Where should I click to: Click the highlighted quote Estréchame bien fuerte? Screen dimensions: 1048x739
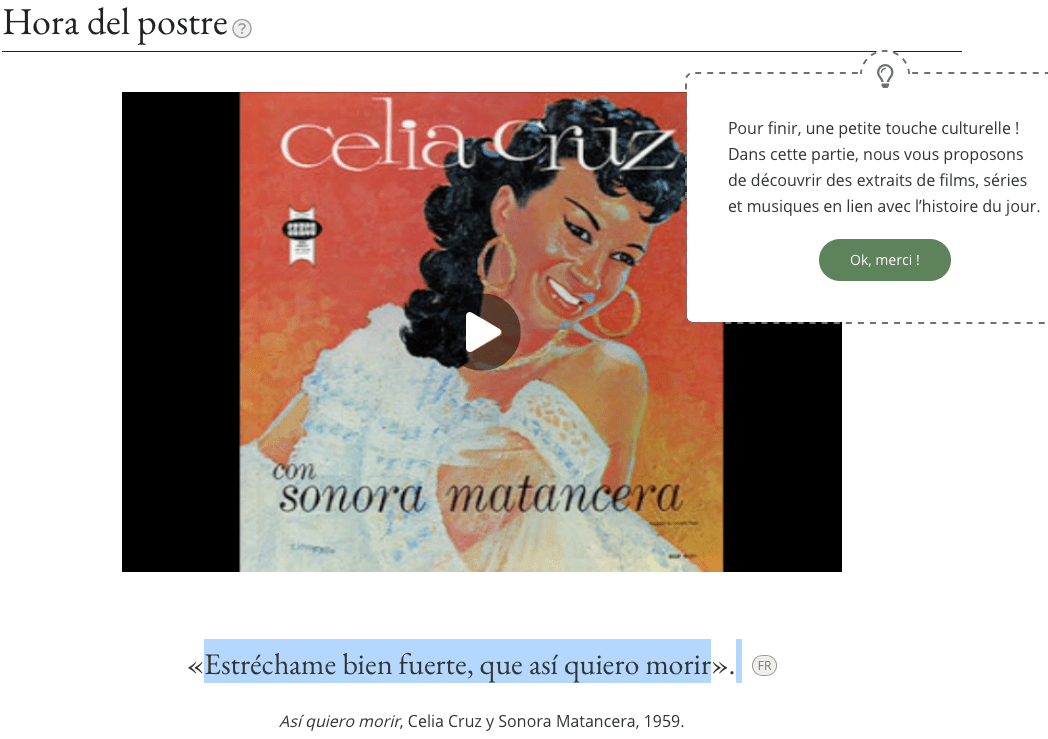(457, 666)
